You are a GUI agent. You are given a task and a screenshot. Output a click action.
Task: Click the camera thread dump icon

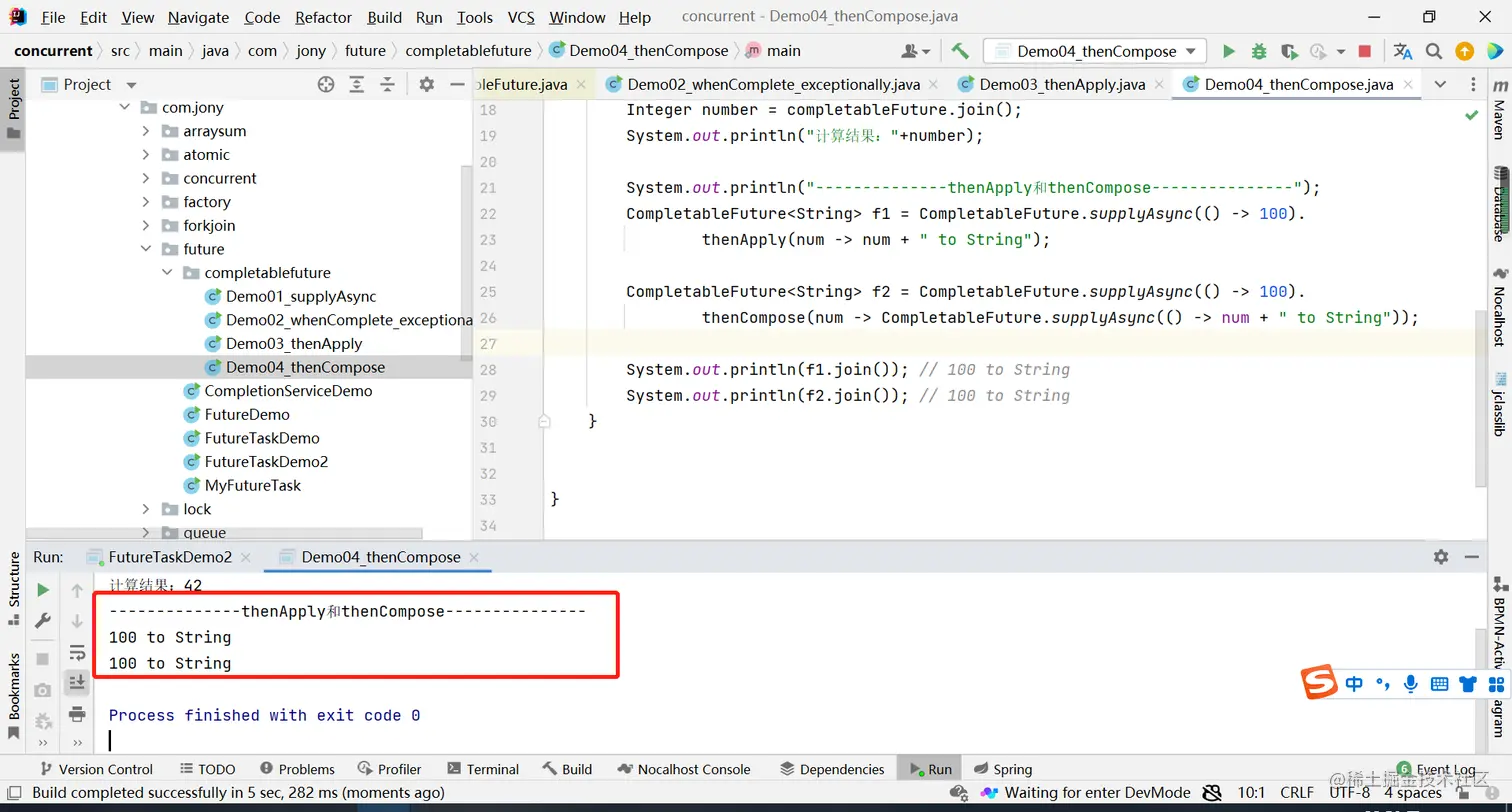click(x=43, y=690)
